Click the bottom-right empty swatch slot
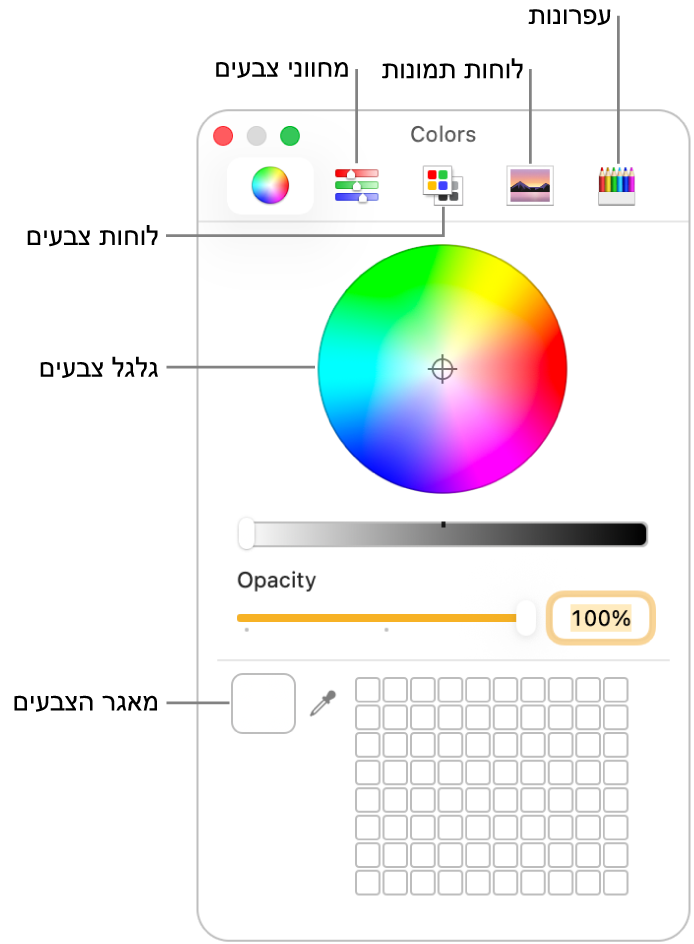 [616, 883]
